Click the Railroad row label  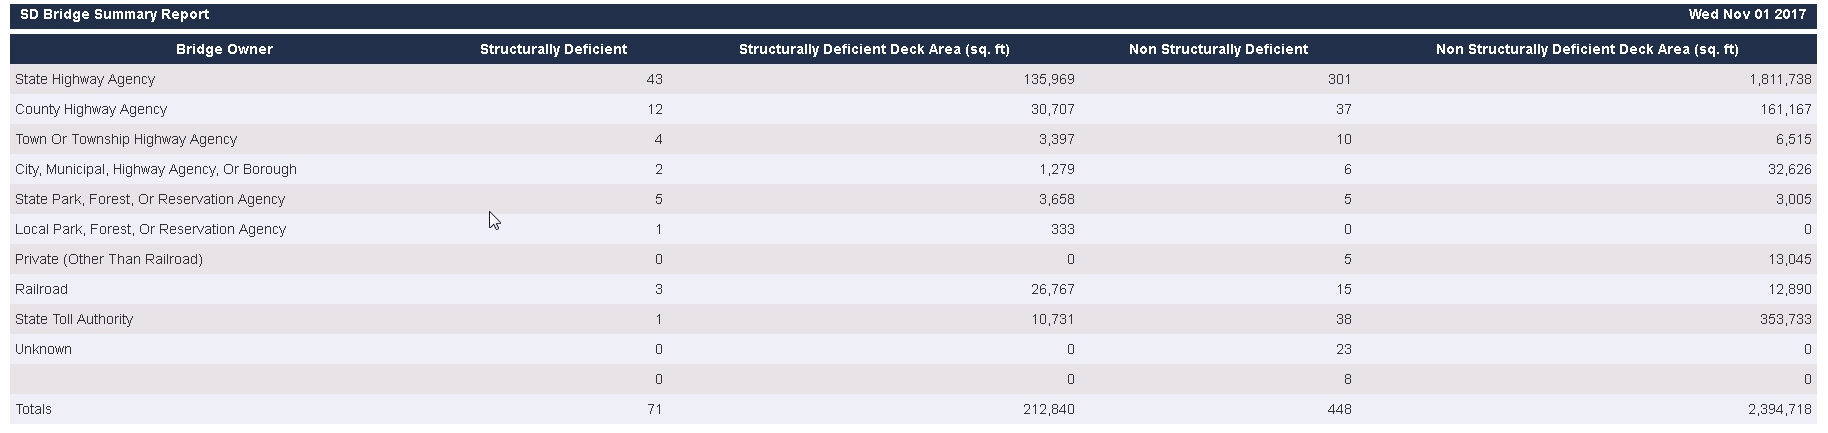pos(41,289)
